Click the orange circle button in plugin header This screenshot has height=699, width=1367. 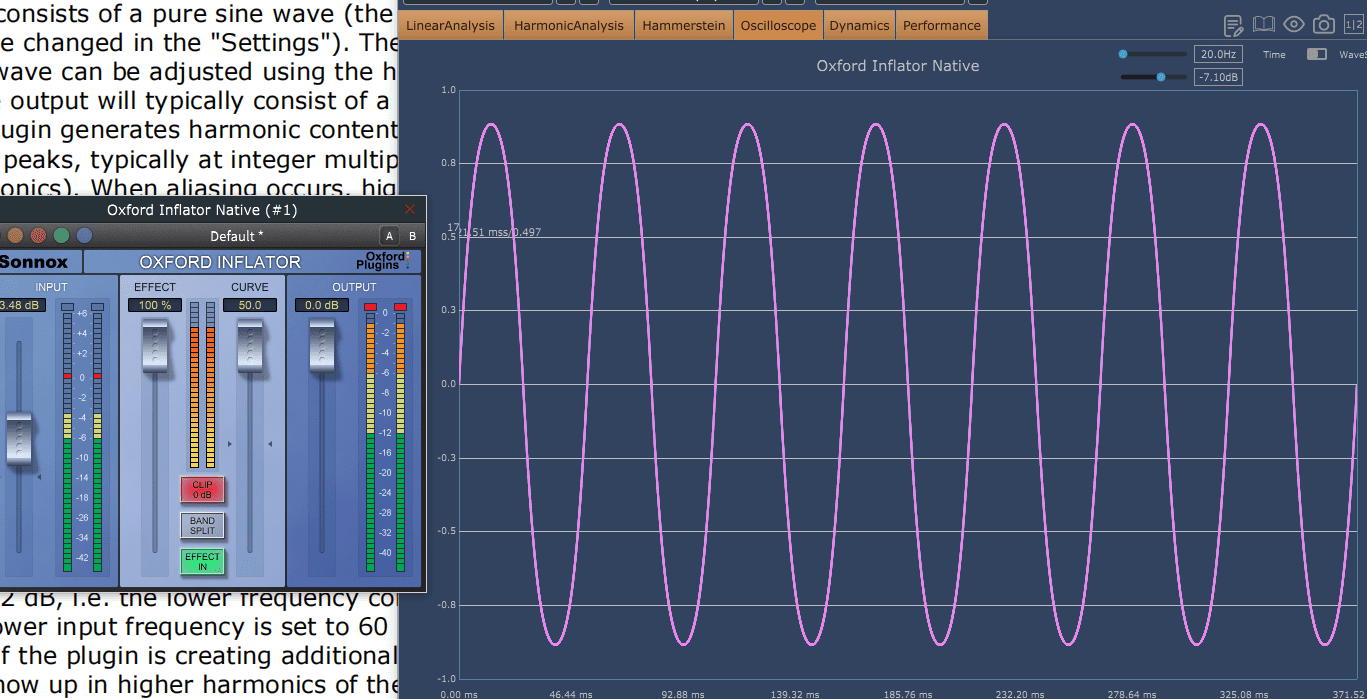point(15,236)
